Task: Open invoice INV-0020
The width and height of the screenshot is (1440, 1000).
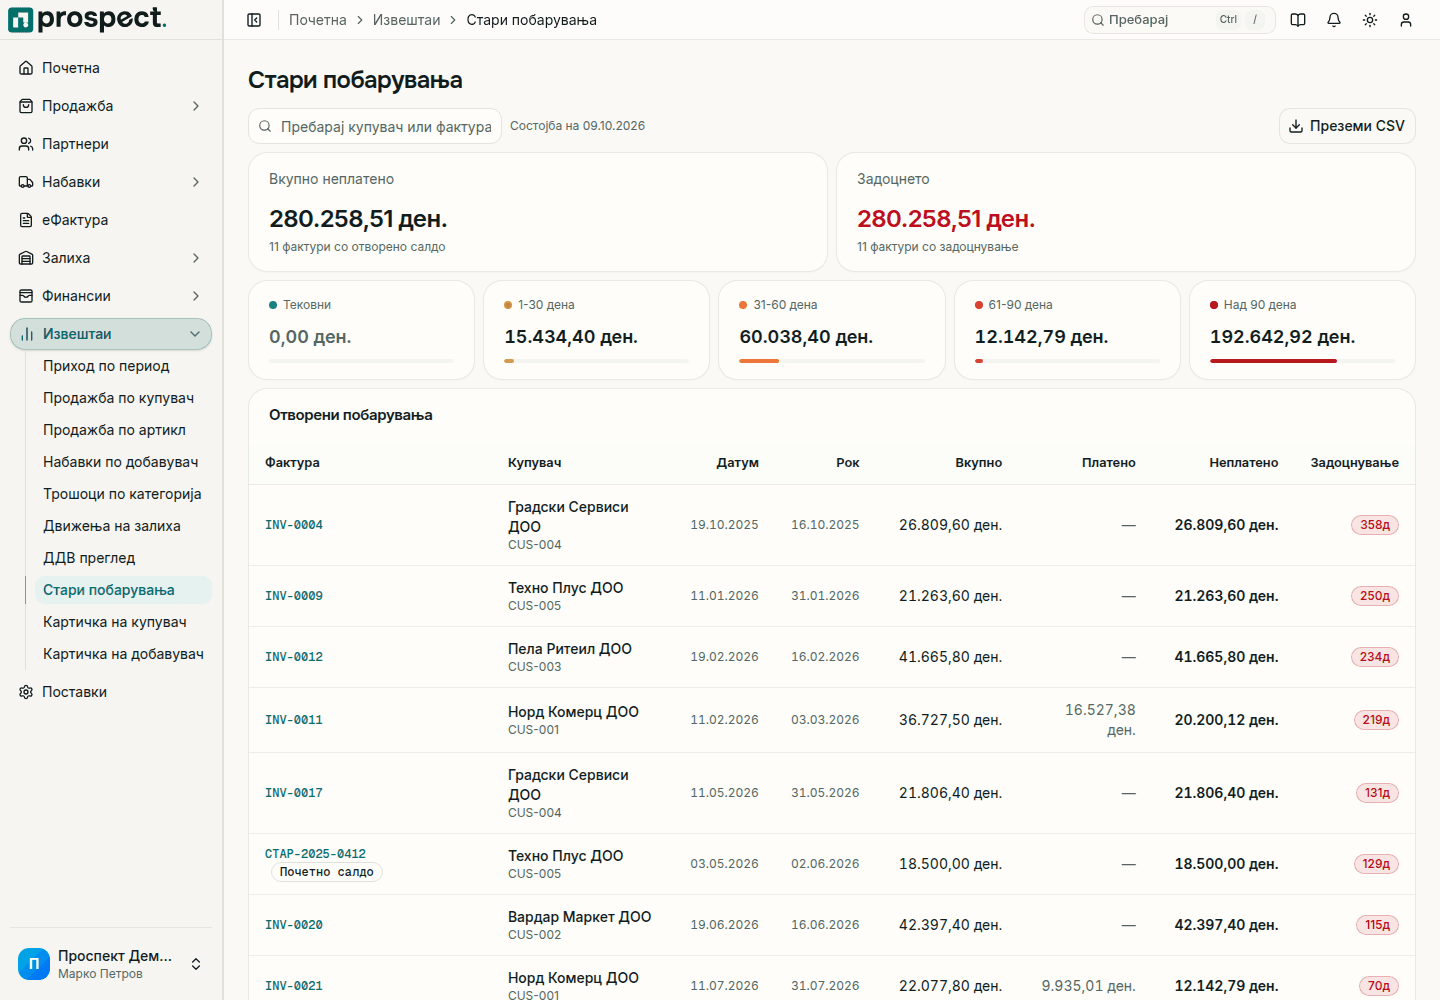Action: [294, 925]
